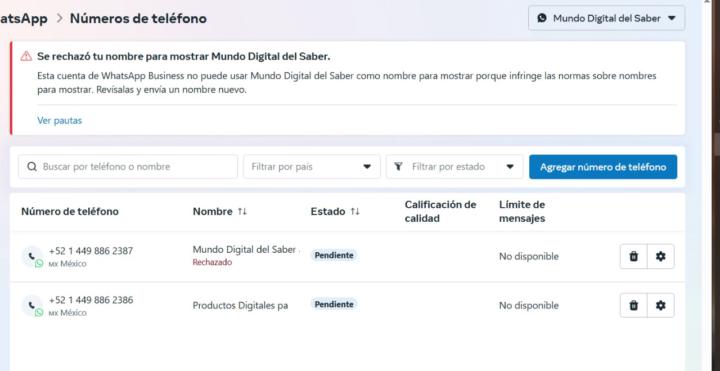The height and width of the screenshot is (371, 720).
Task: Focus the Buscar por teléfono o nombre field
Action: coord(128,167)
